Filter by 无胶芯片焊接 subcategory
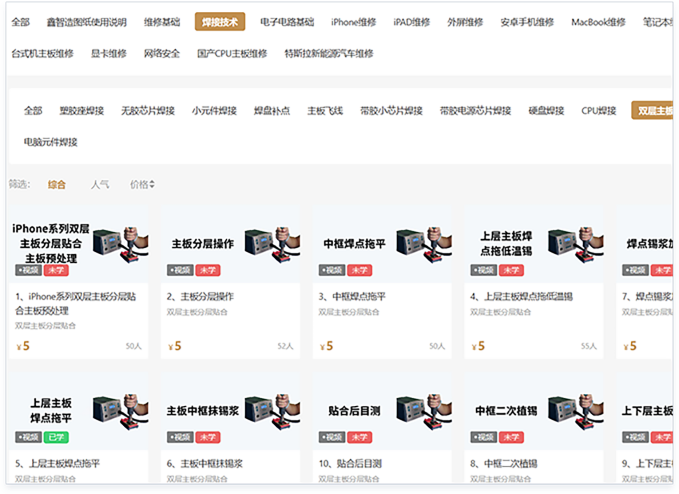This screenshot has height=494, width=679. tap(148, 111)
